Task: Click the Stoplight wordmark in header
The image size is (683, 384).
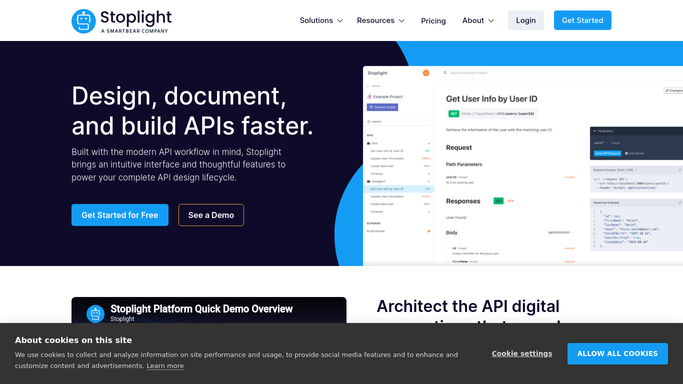Action: point(136,17)
